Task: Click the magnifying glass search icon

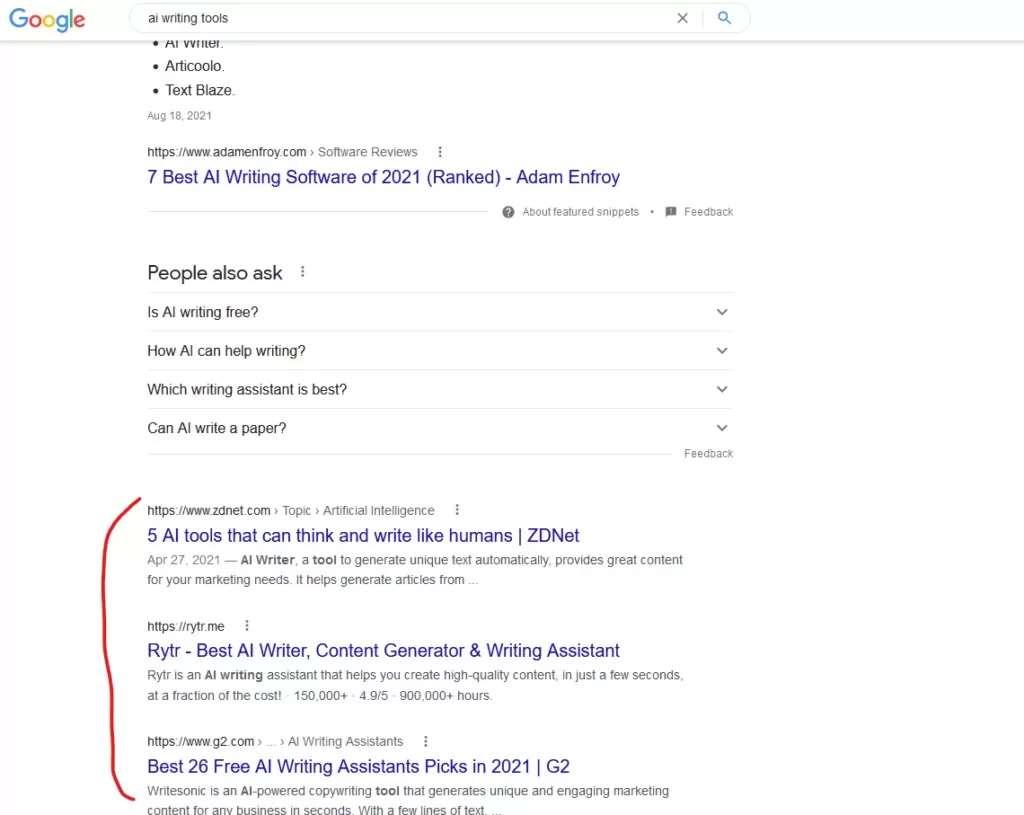Action: coord(724,18)
